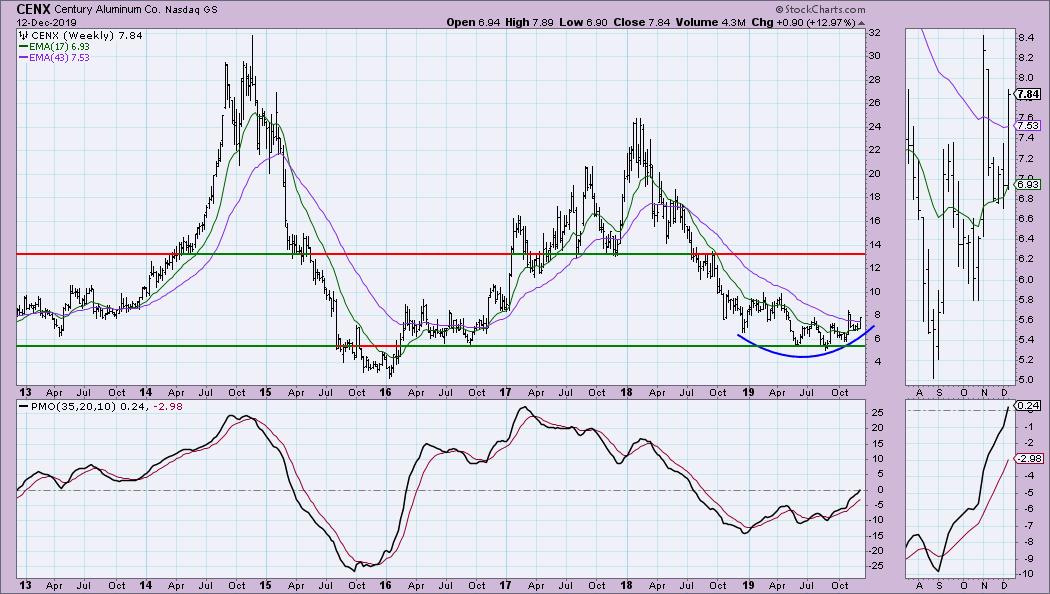
Task: Click the -2.98 PMO signal tag
Action: click(x=1029, y=459)
